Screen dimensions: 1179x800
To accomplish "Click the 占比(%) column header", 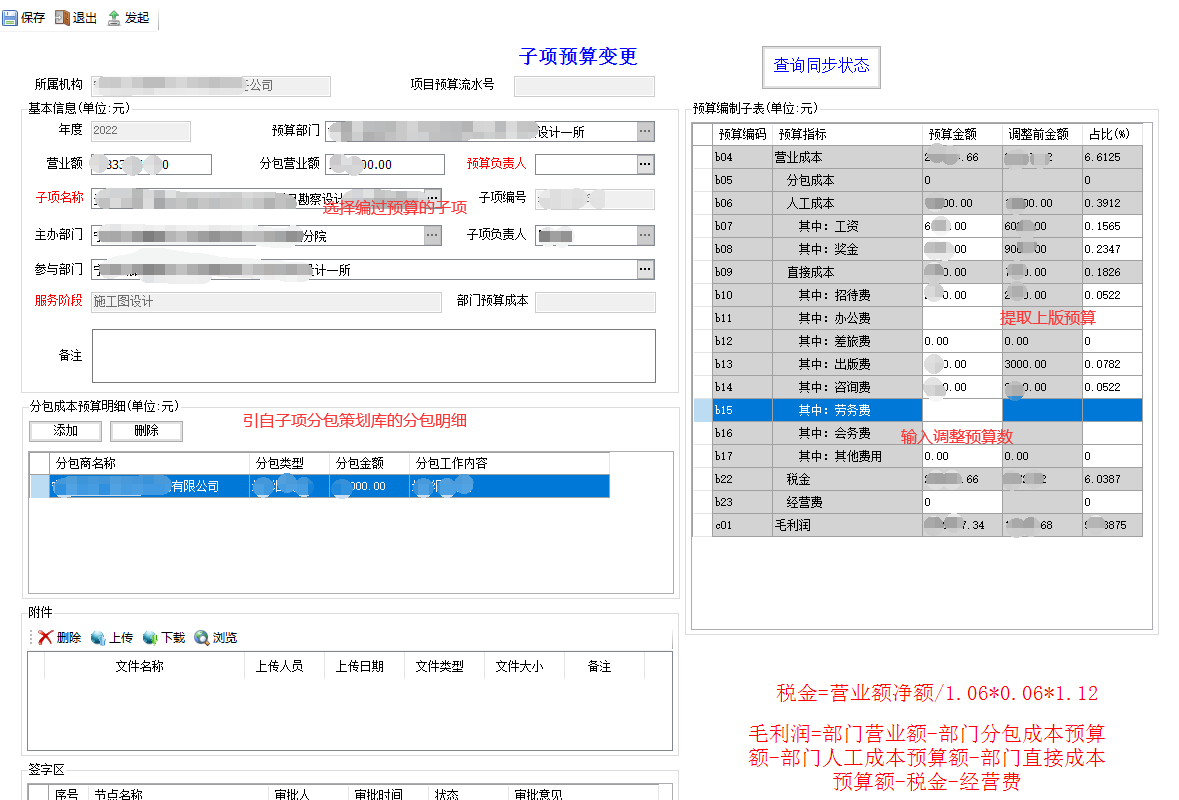I will 1112,135.
